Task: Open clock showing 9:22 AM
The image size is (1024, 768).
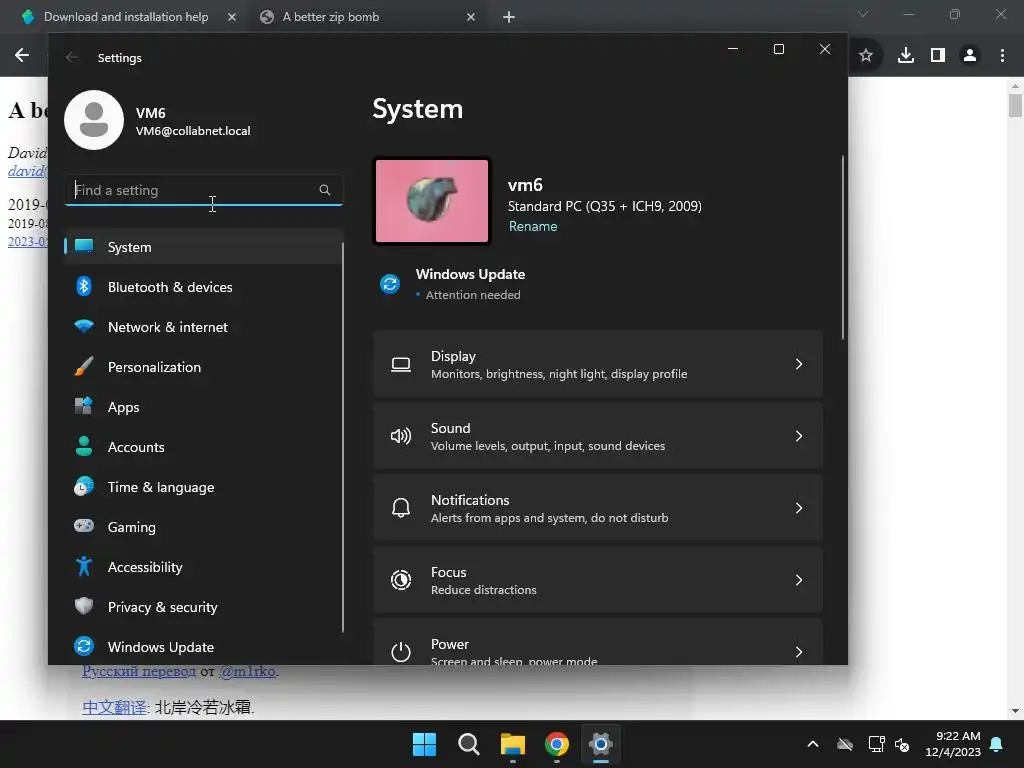Action: pos(953,744)
